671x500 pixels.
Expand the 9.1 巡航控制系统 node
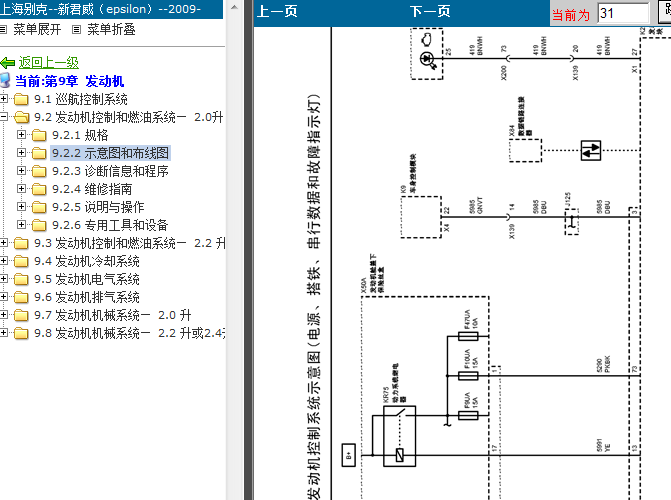click(3, 98)
